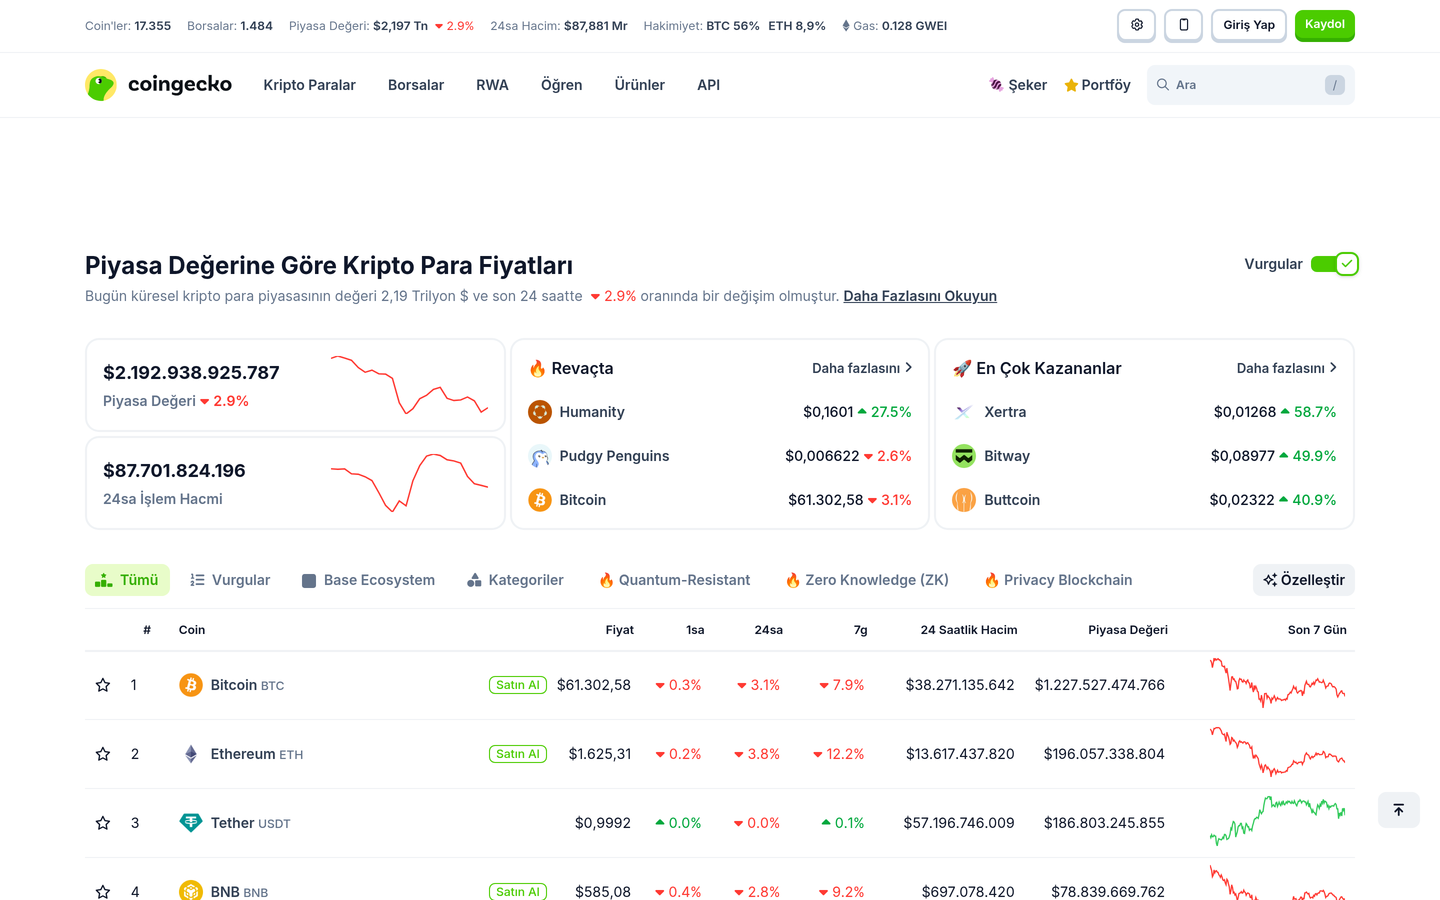This screenshot has width=1440, height=900.
Task: Open the Borsalar menu
Action: (416, 85)
